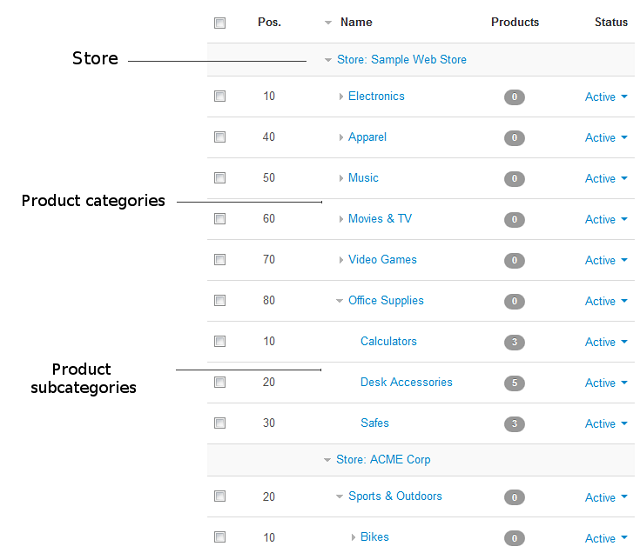The height and width of the screenshot is (553, 640).
Task: Click the Office Supplies products count badge
Action: pyautogui.click(x=514, y=301)
